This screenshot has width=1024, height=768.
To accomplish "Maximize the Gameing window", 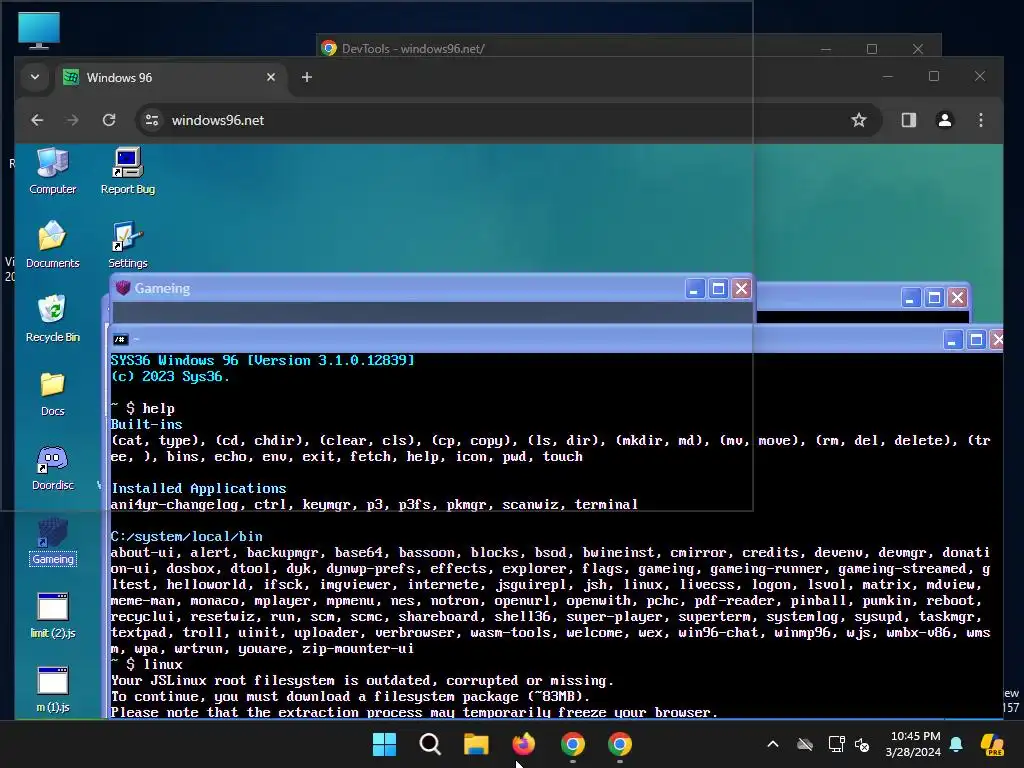I will click(718, 289).
